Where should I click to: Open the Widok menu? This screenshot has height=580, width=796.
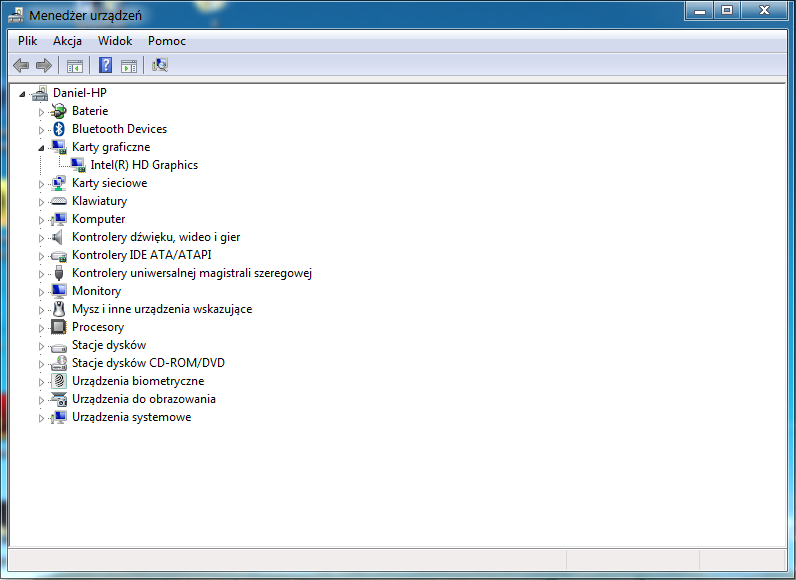(115, 41)
